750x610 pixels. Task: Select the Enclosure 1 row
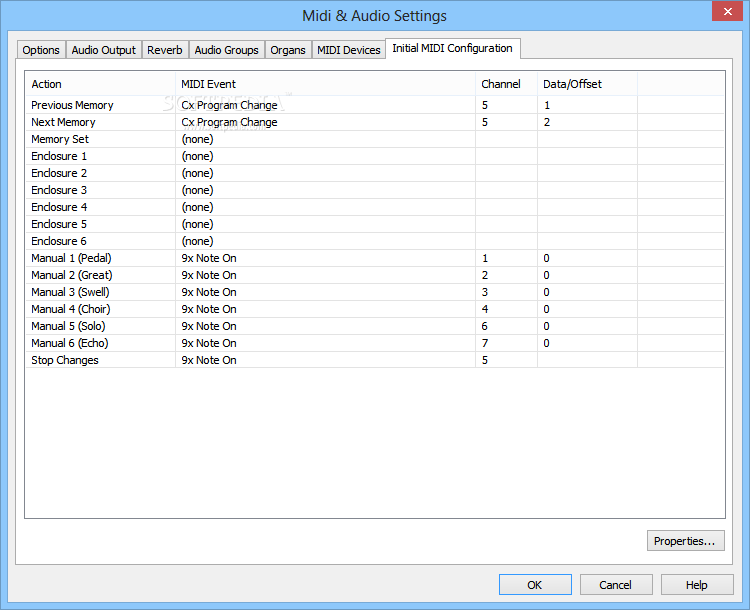[x=375, y=156]
